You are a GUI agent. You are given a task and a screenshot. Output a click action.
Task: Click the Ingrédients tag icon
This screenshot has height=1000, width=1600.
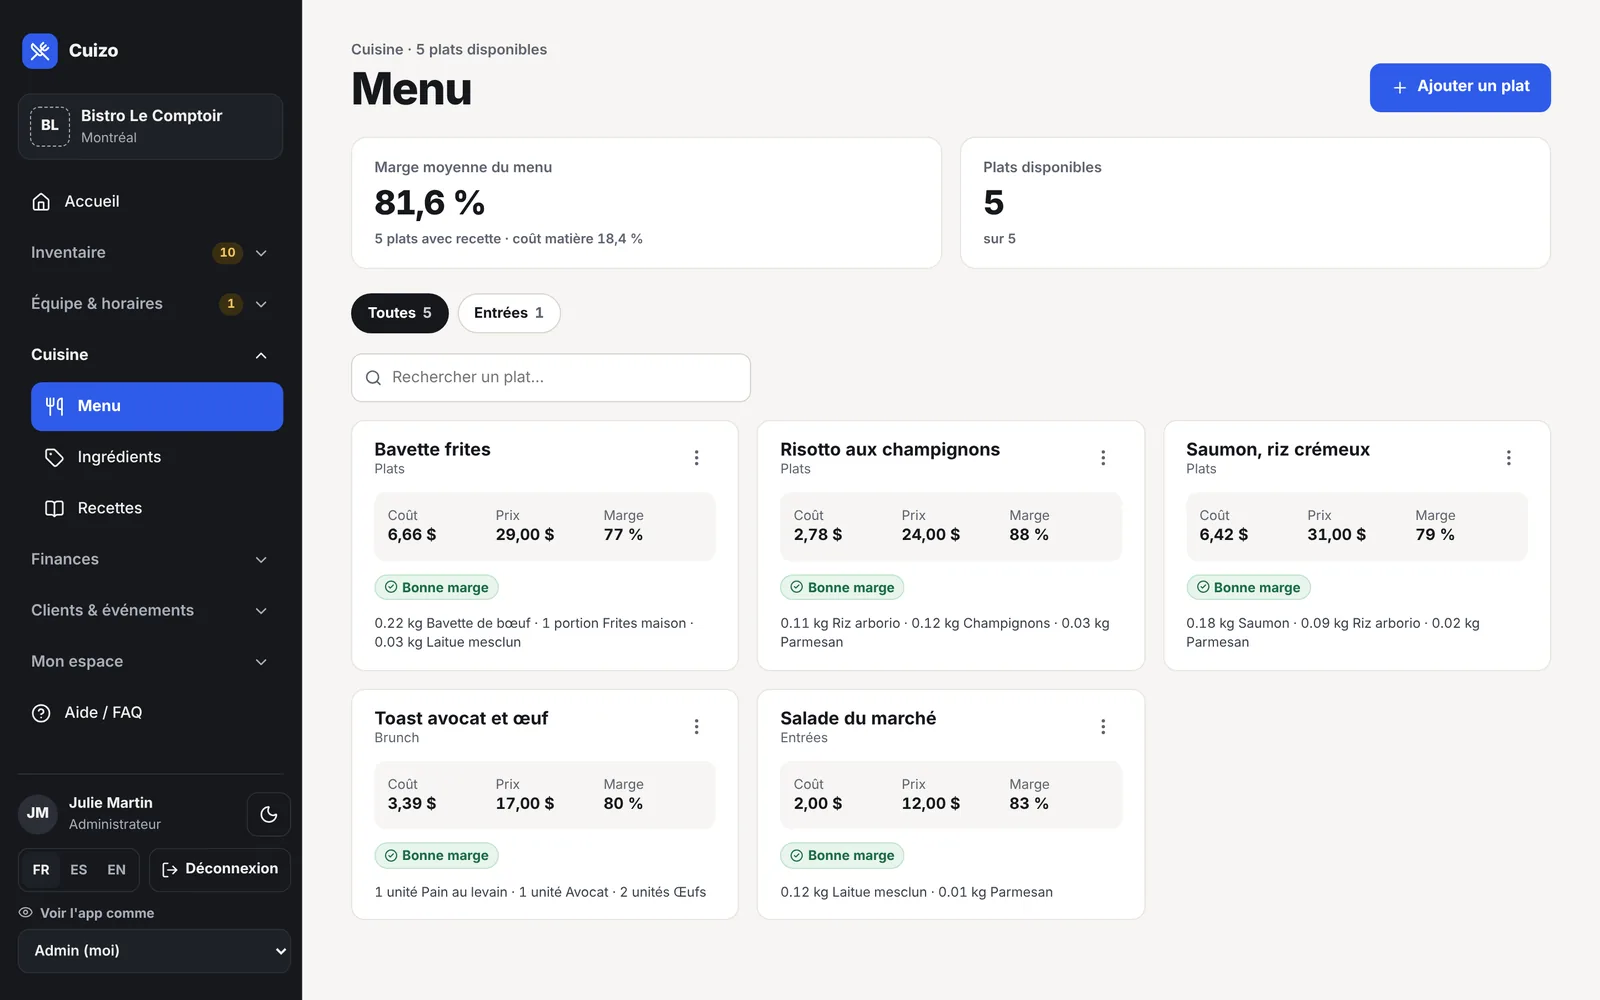pos(55,457)
